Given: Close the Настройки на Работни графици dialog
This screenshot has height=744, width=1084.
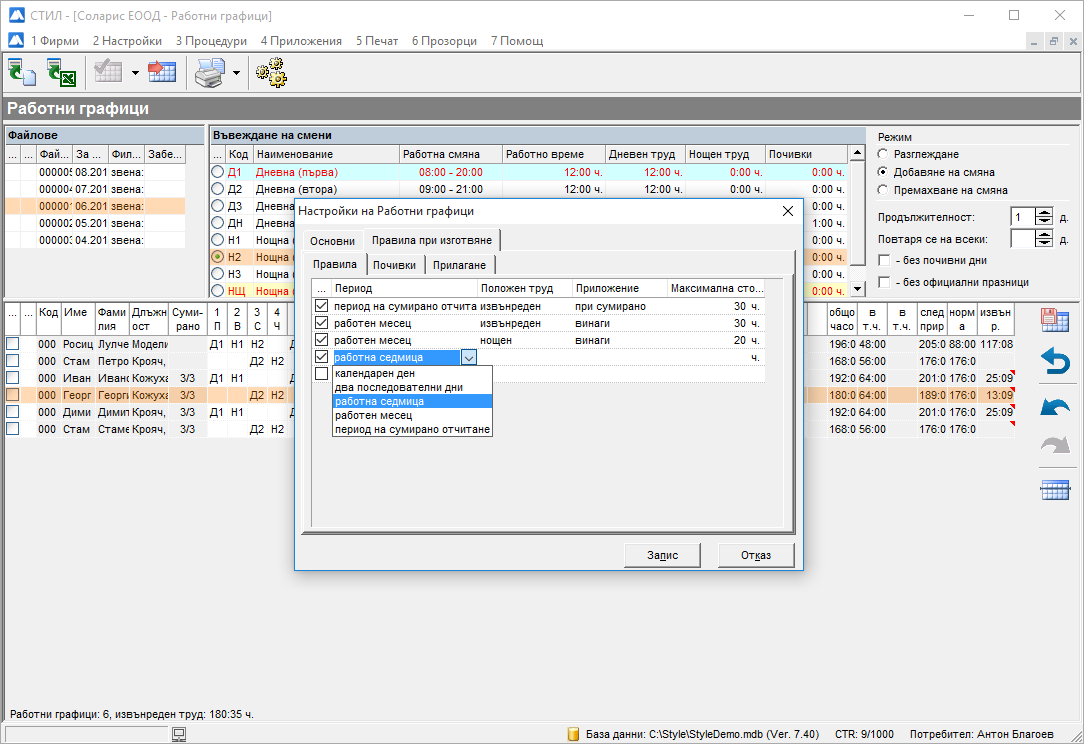Looking at the screenshot, I should [787, 211].
